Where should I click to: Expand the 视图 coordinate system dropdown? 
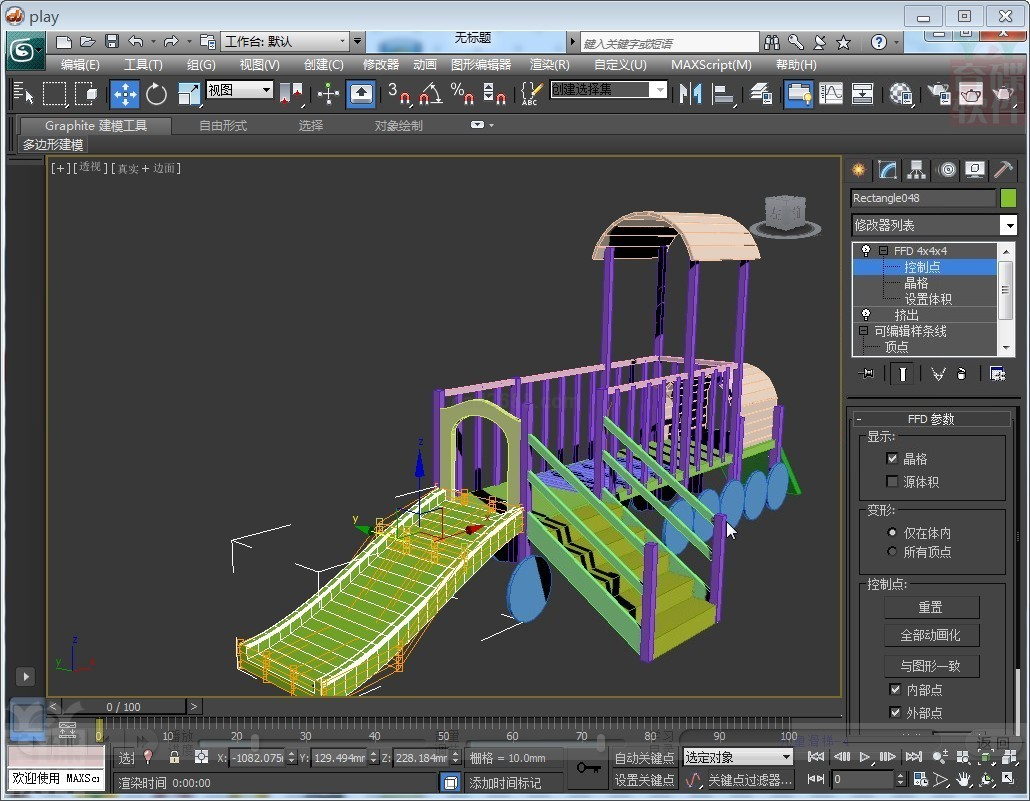266,90
